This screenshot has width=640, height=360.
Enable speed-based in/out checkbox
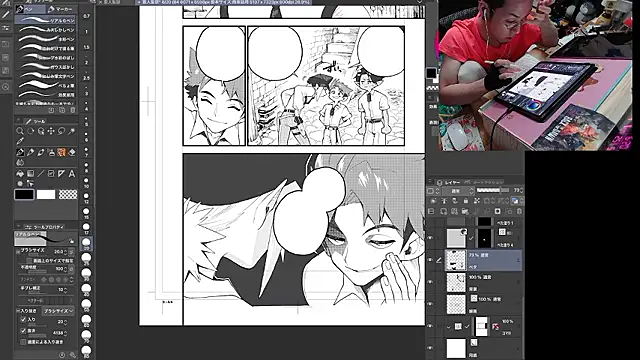coord(23,342)
